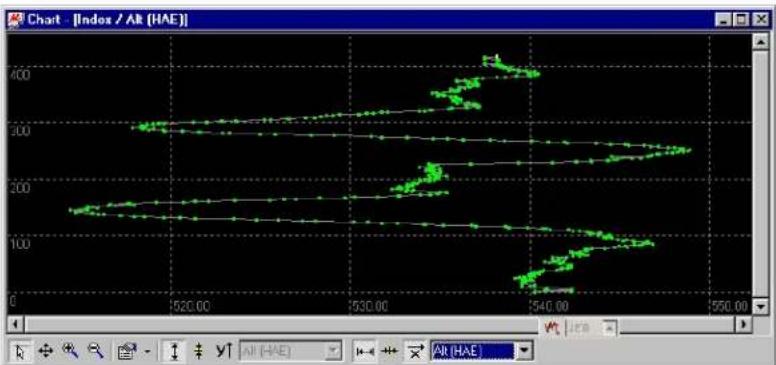This screenshot has height=365, width=776.
Task: Click horizontal scrollbar left arrow
Action: [16, 325]
